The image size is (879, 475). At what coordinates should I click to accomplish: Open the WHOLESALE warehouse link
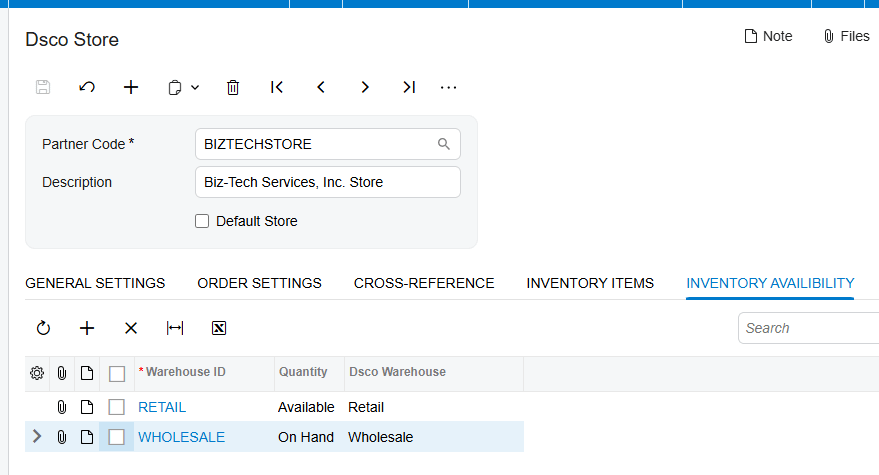click(x=182, y=437)
